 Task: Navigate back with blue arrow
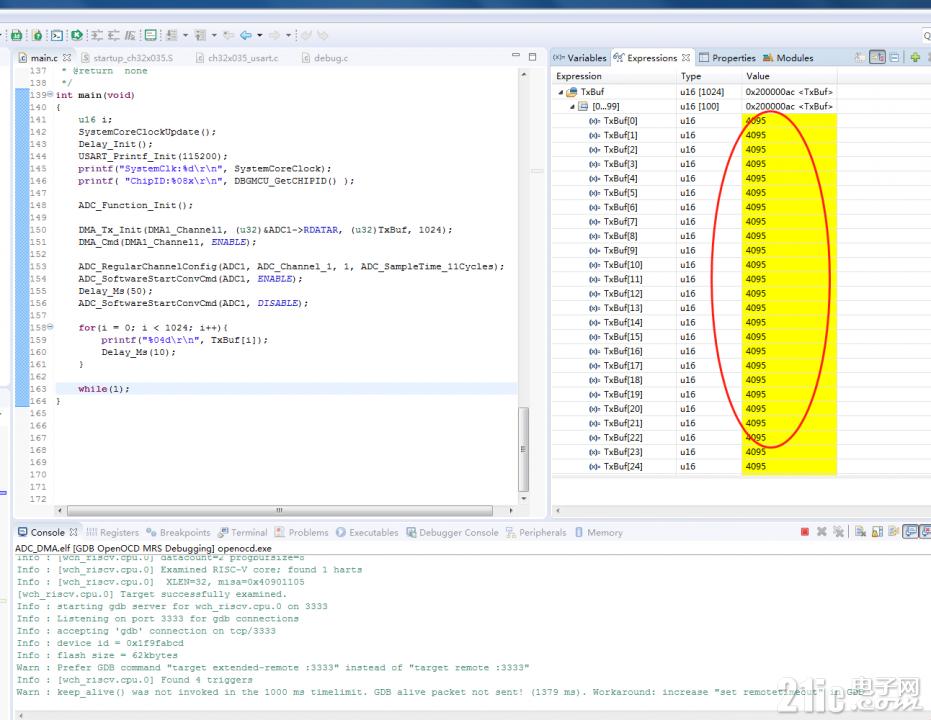click(x=246, y=36)
